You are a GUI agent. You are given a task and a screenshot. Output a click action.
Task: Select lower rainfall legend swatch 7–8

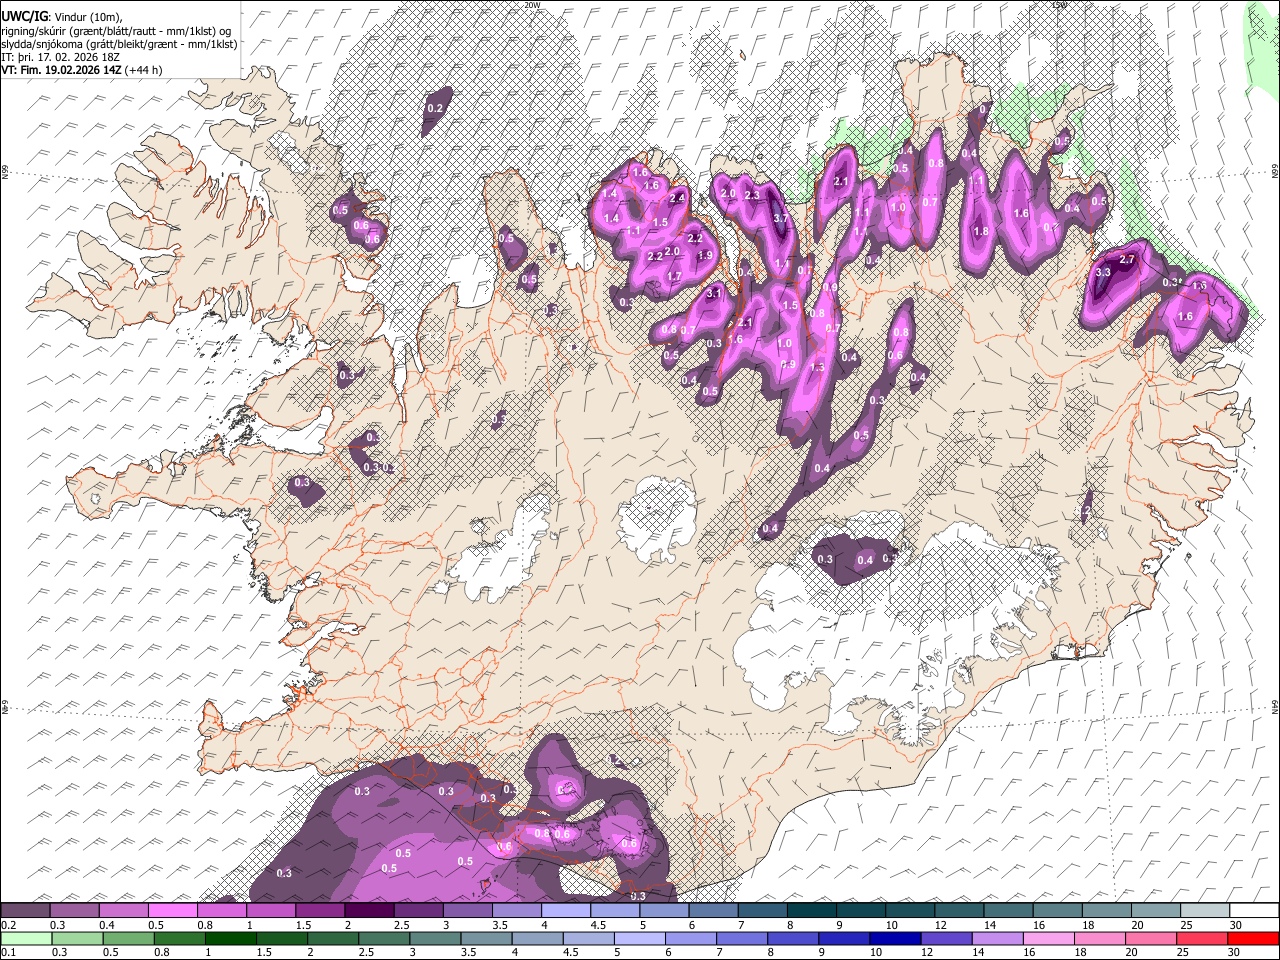pyautogui.click(x=743, y=938)
